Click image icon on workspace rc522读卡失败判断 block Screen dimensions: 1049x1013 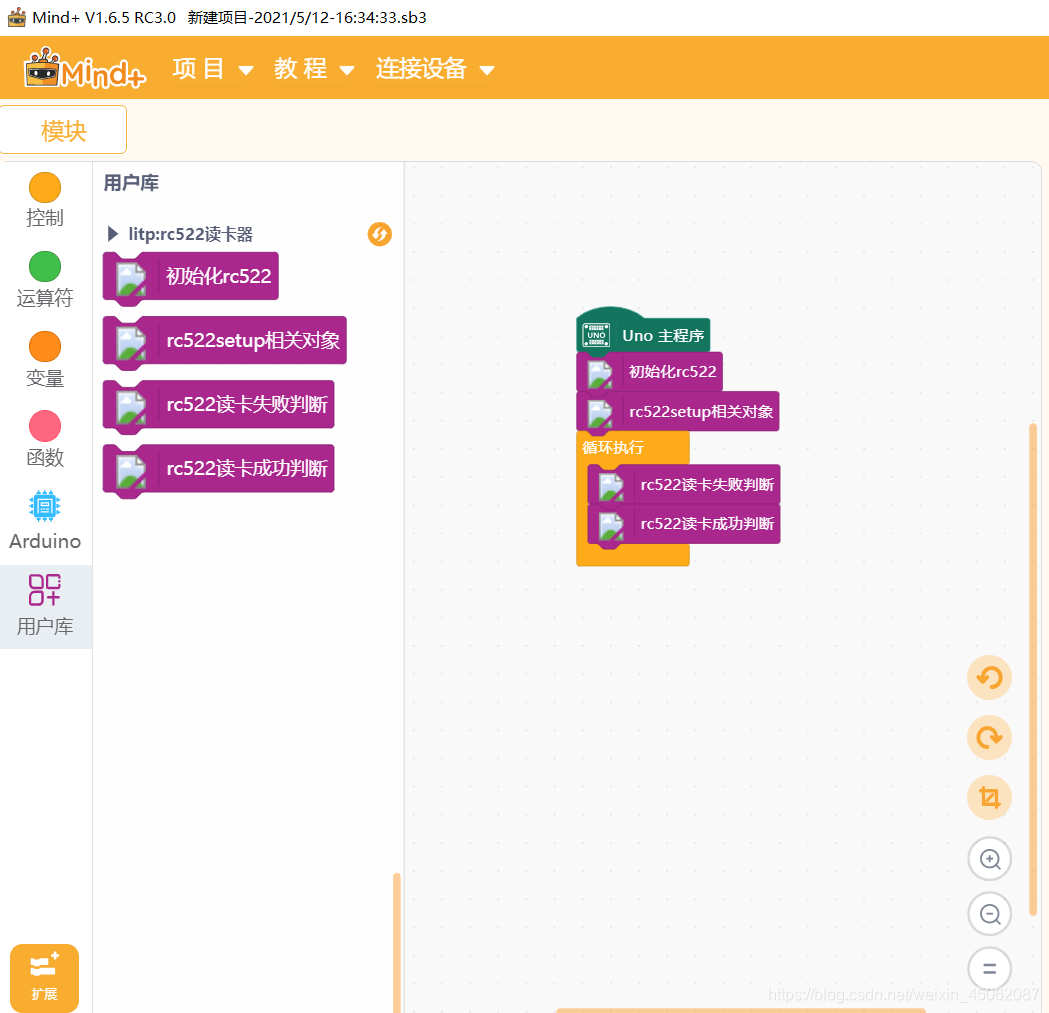[x=611, y=486]
